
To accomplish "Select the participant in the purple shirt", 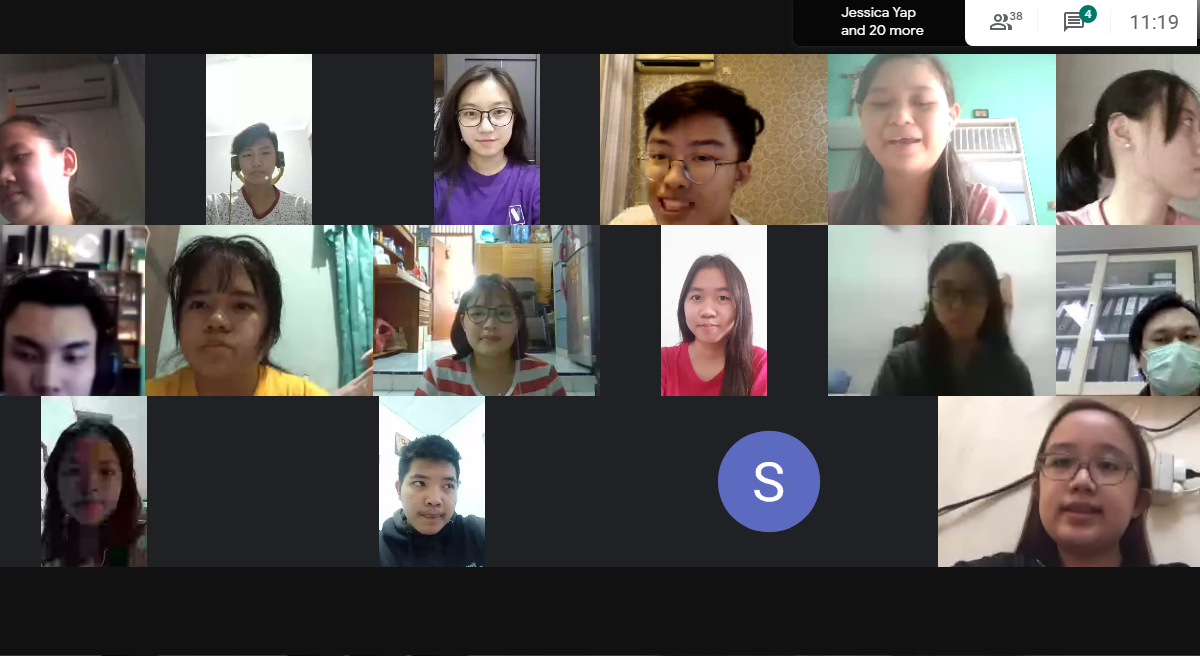I will click(487, 139).
